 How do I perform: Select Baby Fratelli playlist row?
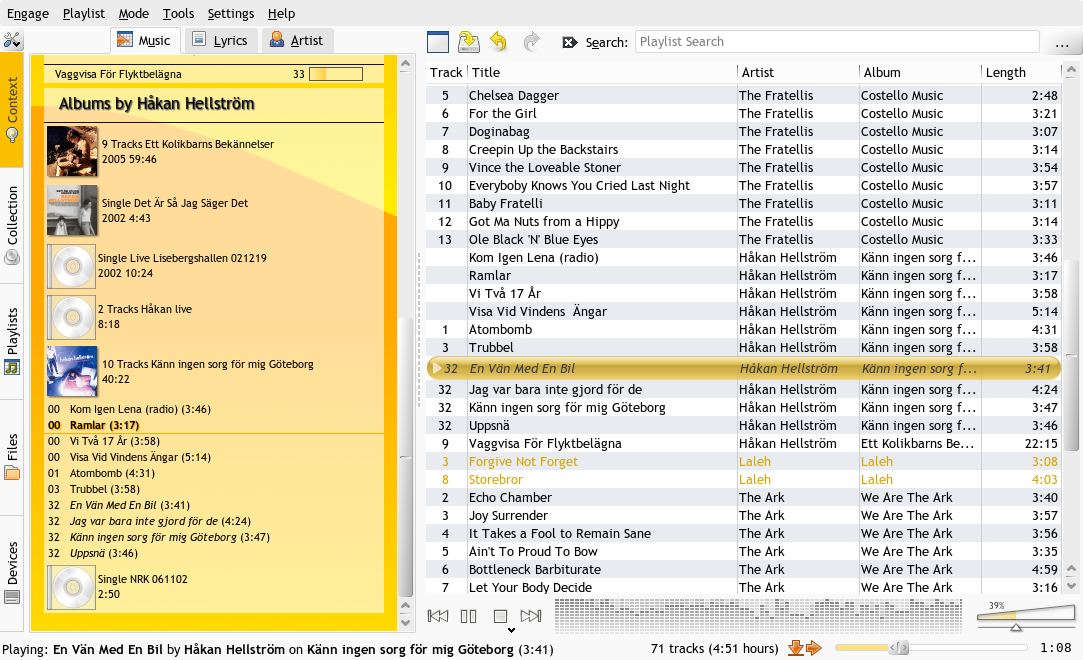click(x=742, y=204)
